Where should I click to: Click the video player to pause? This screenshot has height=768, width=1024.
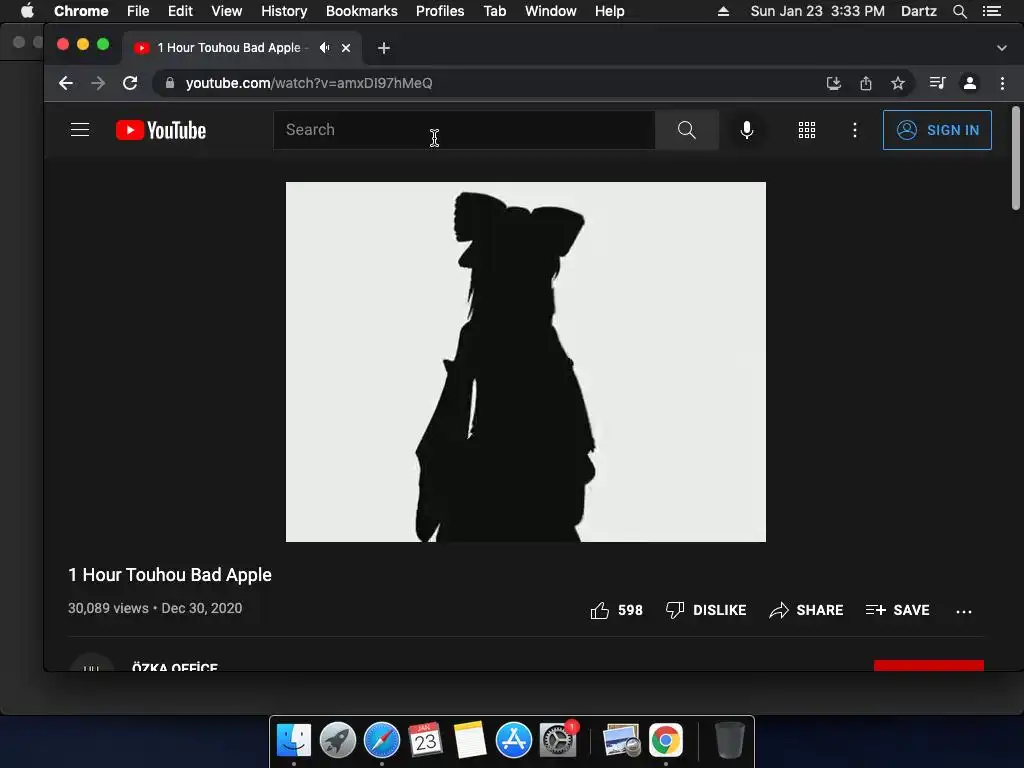526,362
